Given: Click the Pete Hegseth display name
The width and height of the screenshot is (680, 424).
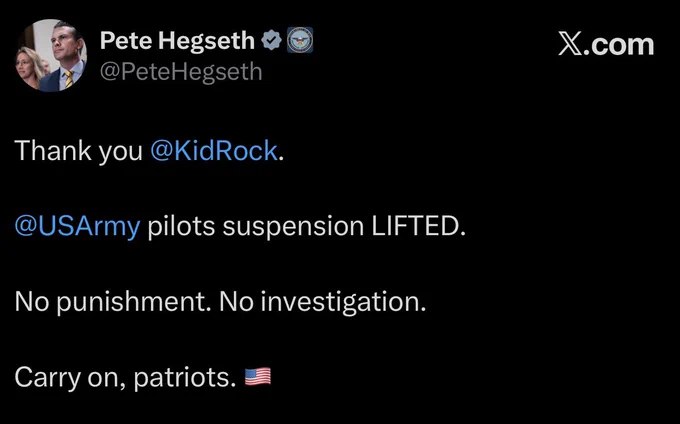Looking at the screenshot, I should coord(178,42).
